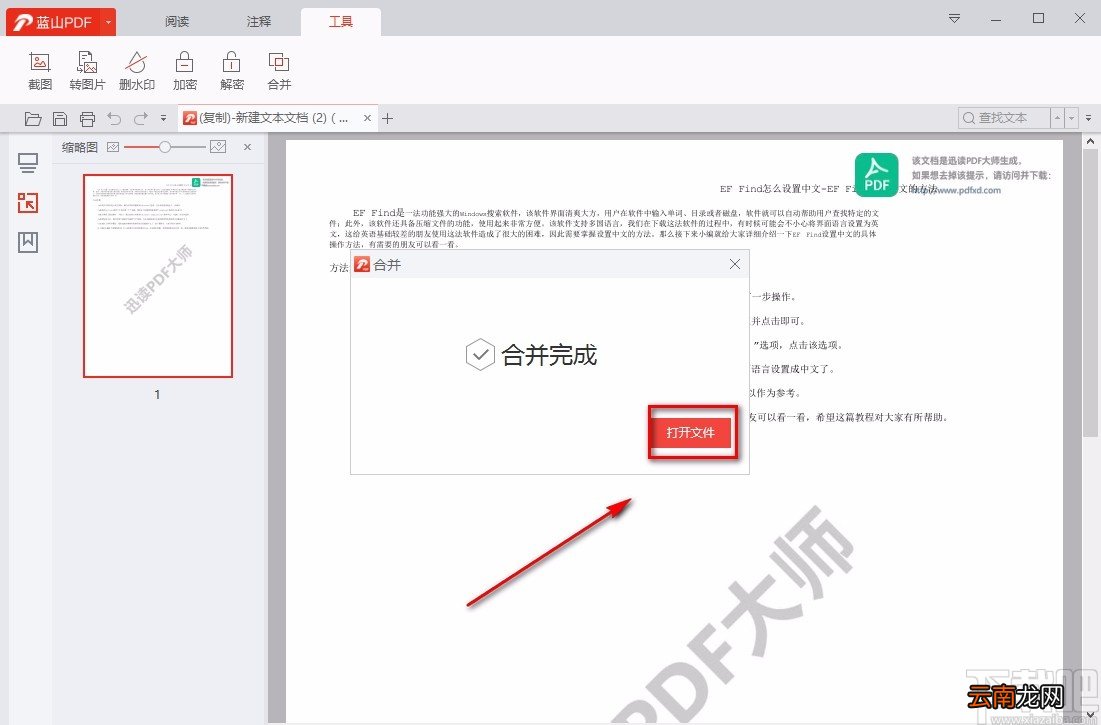1101x725 pixels.
Task: Adjust the thumbnail size slider
Action: point(165,147)
